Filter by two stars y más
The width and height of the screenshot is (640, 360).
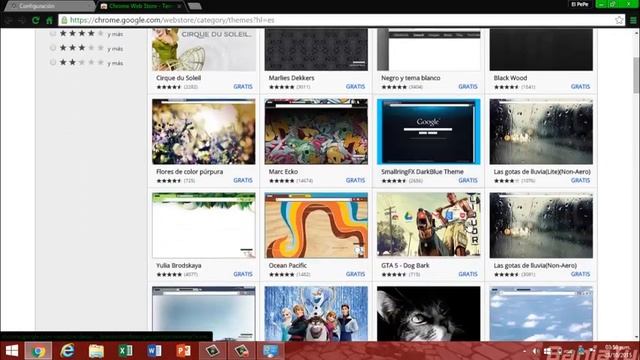tap(86, 62)
